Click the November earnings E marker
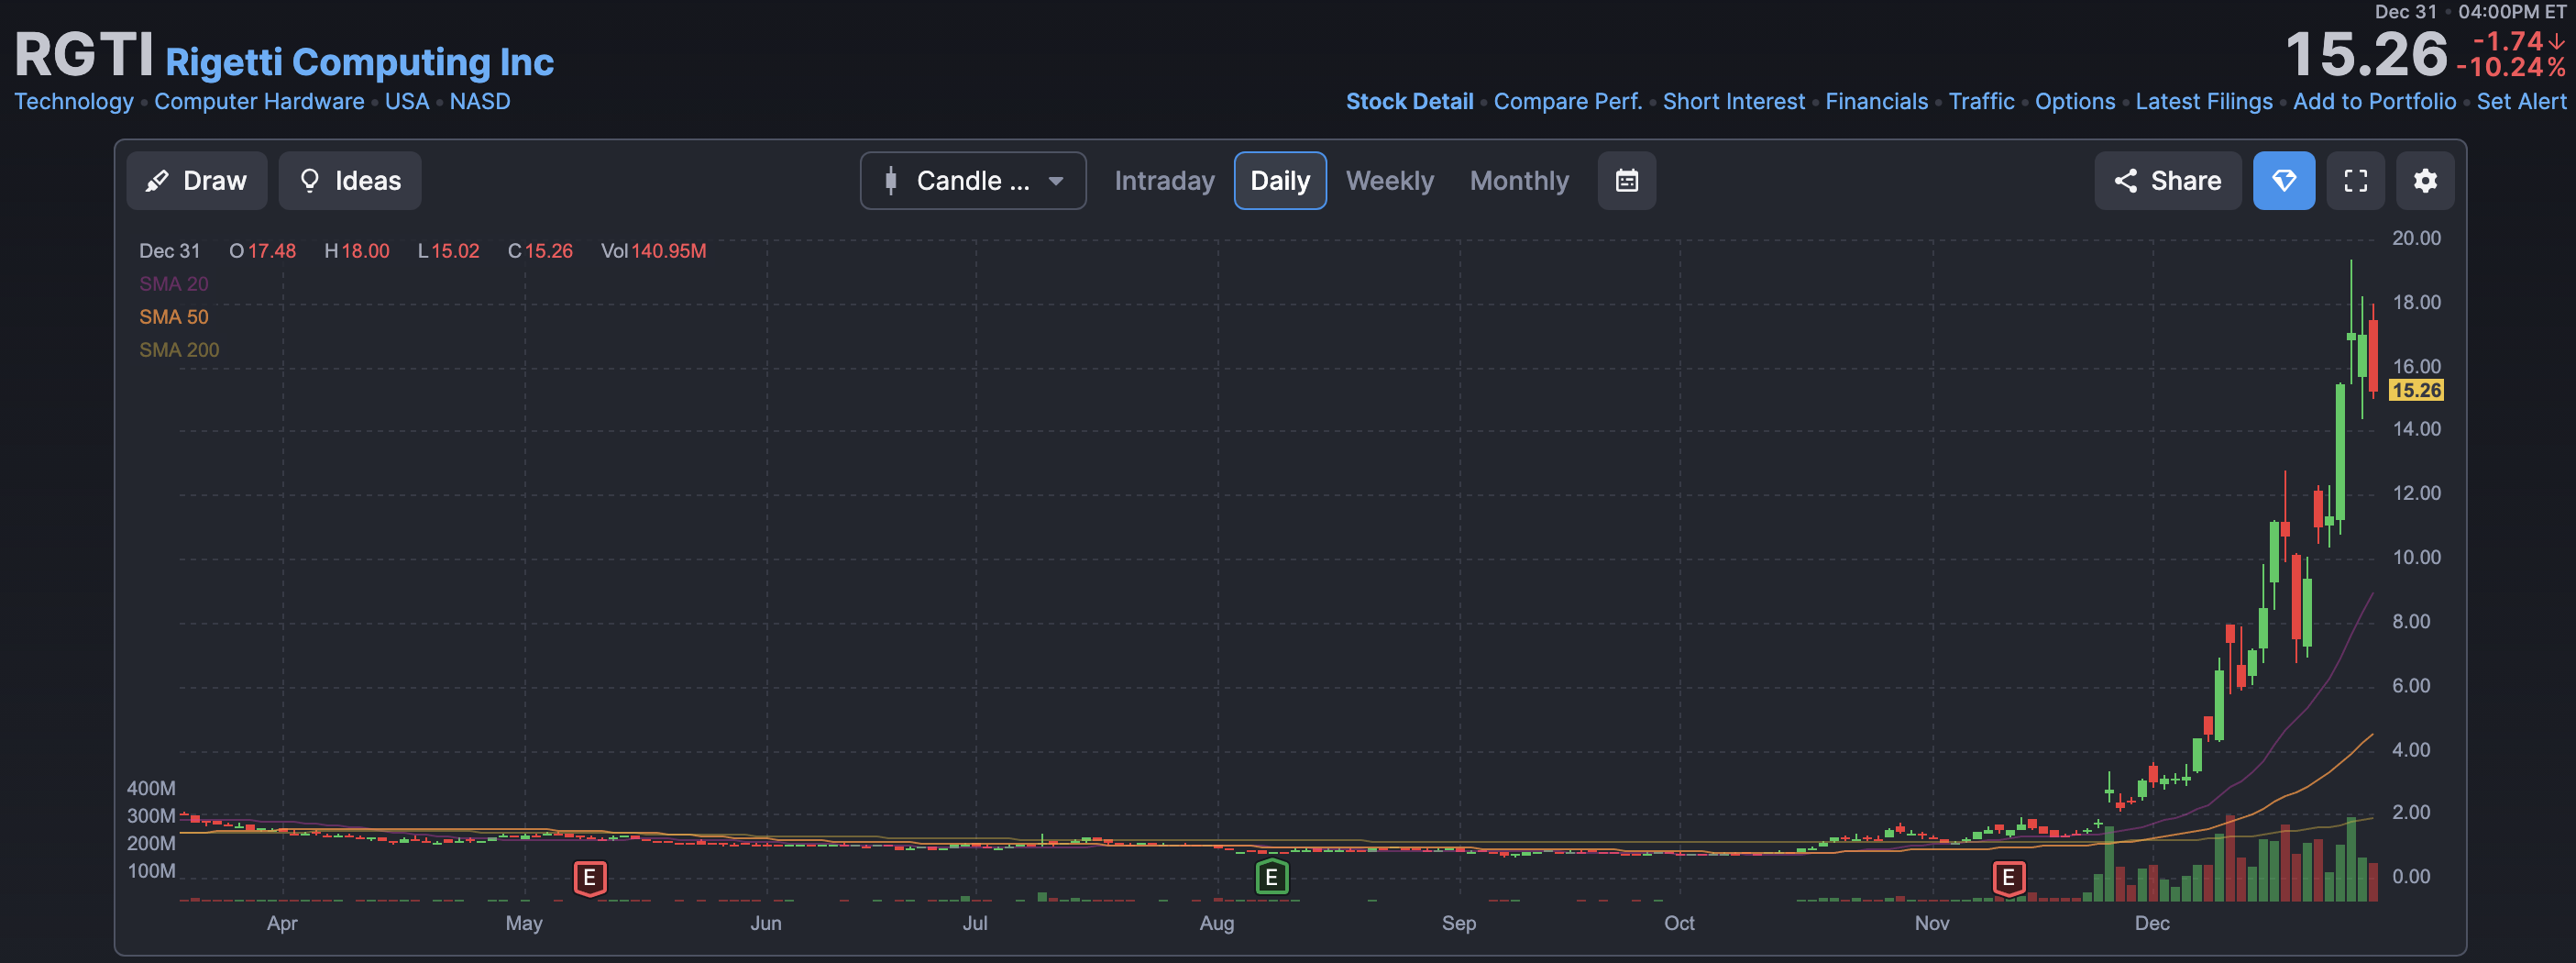The image size is (2576, 963). (2008, 878)
